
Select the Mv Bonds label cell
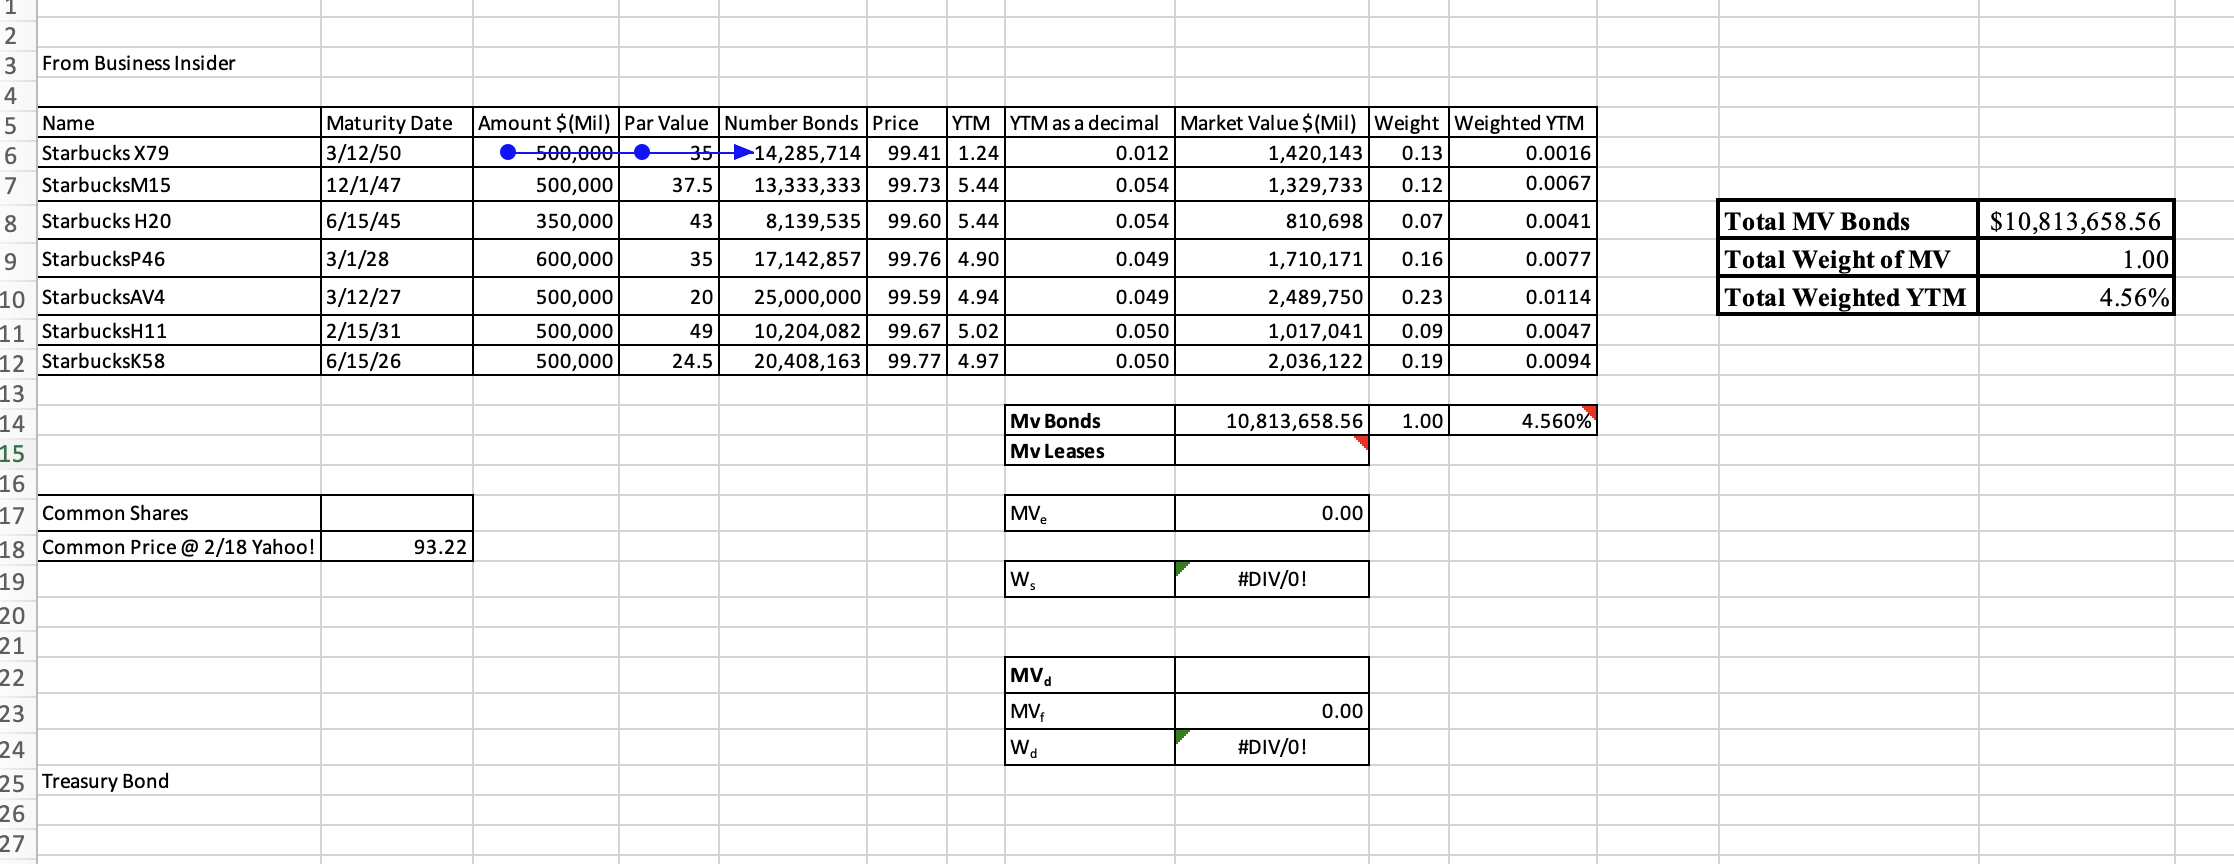pos(1090,421)
